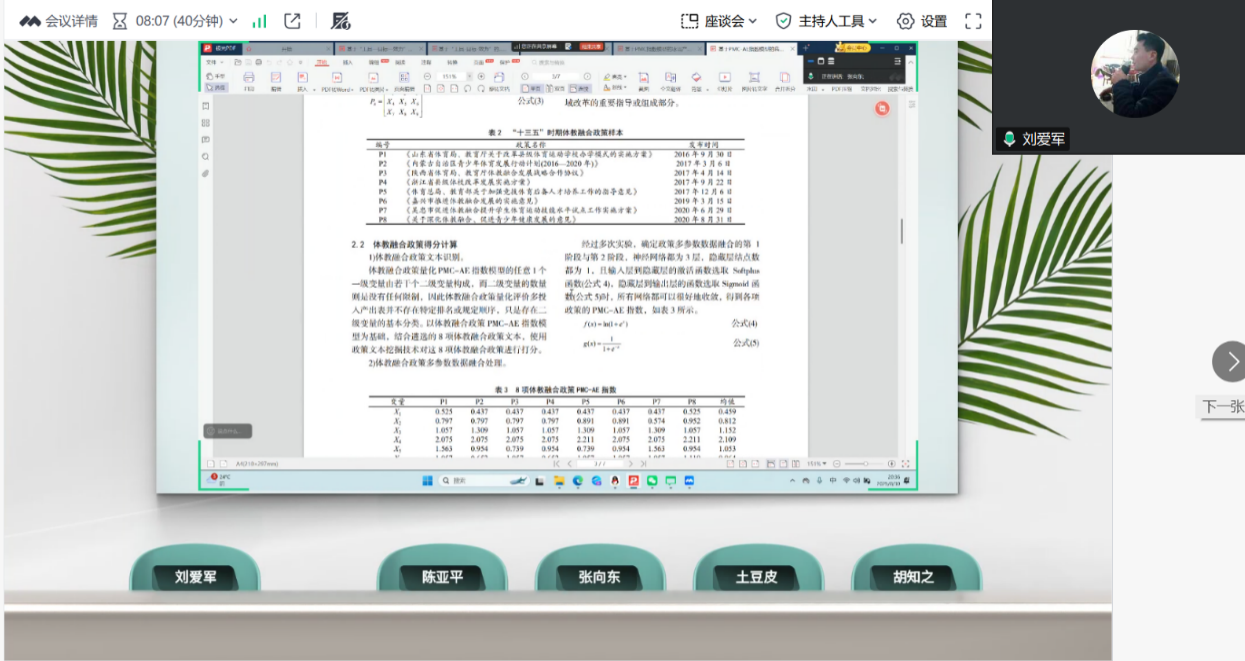Click the green microphone icon beside 刘爱军
Screen dimensions: 1245x661
[x=1010, y=139]
